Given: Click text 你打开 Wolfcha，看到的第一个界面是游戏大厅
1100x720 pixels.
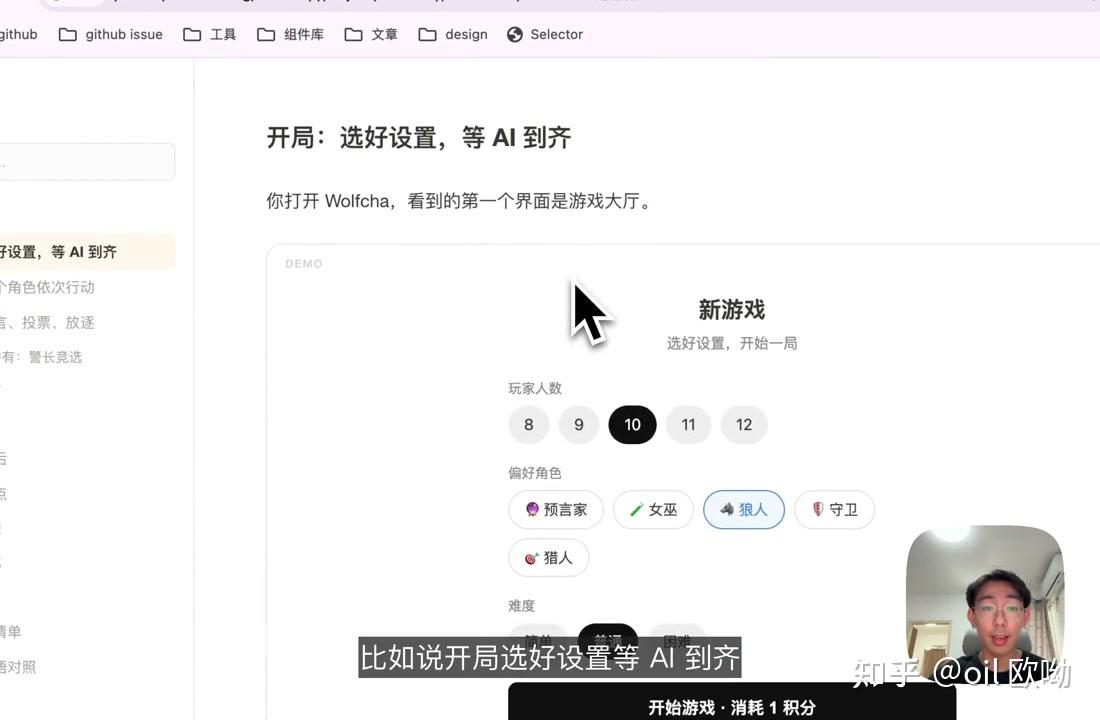Looking at the screenshot, I should point(459,201).
